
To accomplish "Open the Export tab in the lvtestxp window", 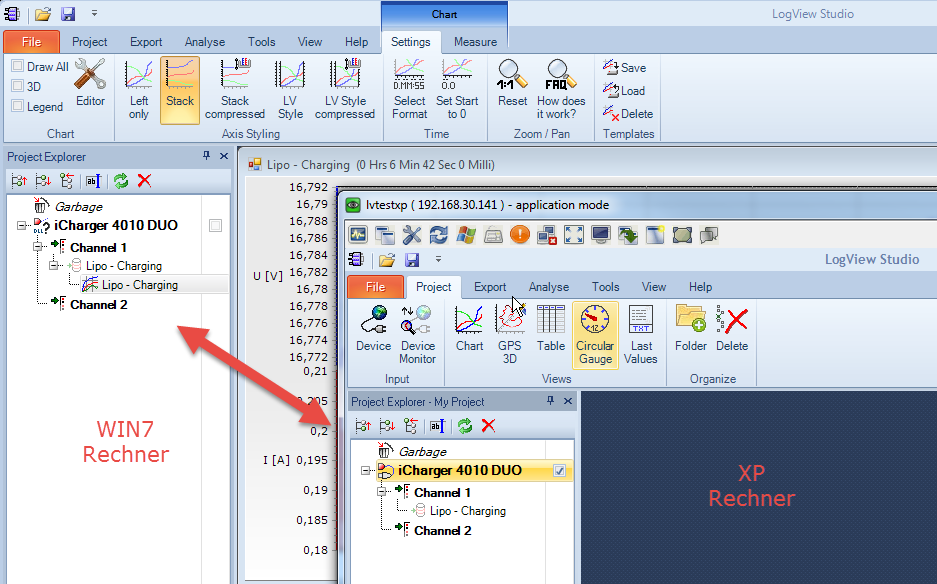I will (490, 287).
